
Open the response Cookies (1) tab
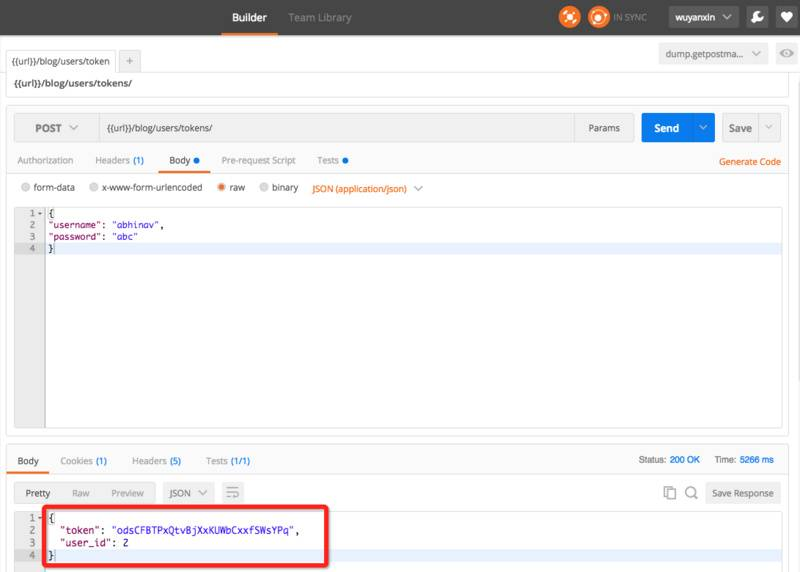84,461
